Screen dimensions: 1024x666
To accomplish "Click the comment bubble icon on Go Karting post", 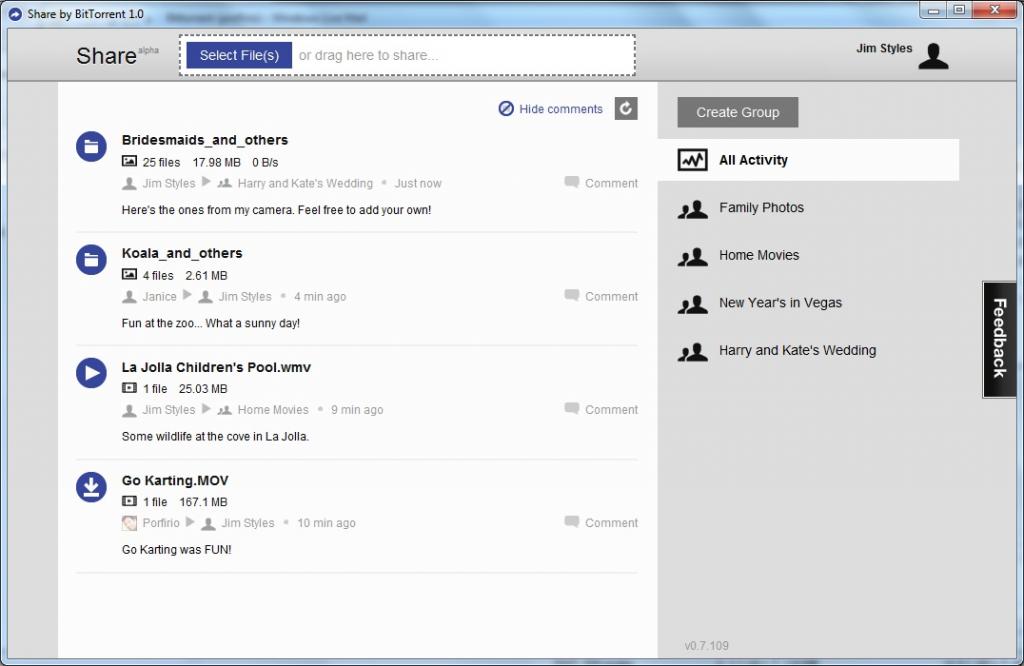I will (x=571, y=522).
